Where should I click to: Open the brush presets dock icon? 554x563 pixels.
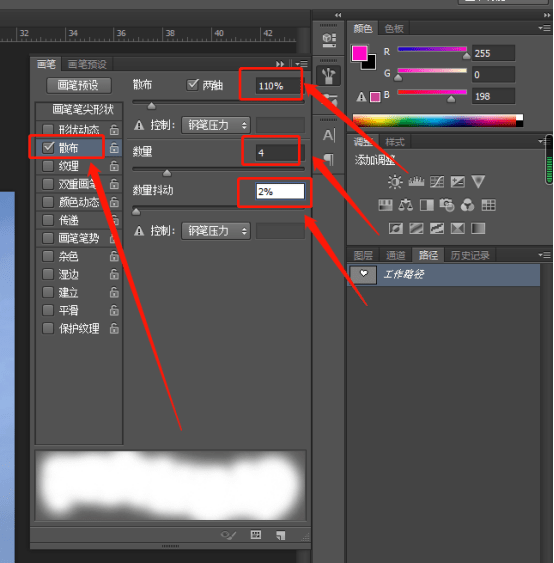[329, 76]
